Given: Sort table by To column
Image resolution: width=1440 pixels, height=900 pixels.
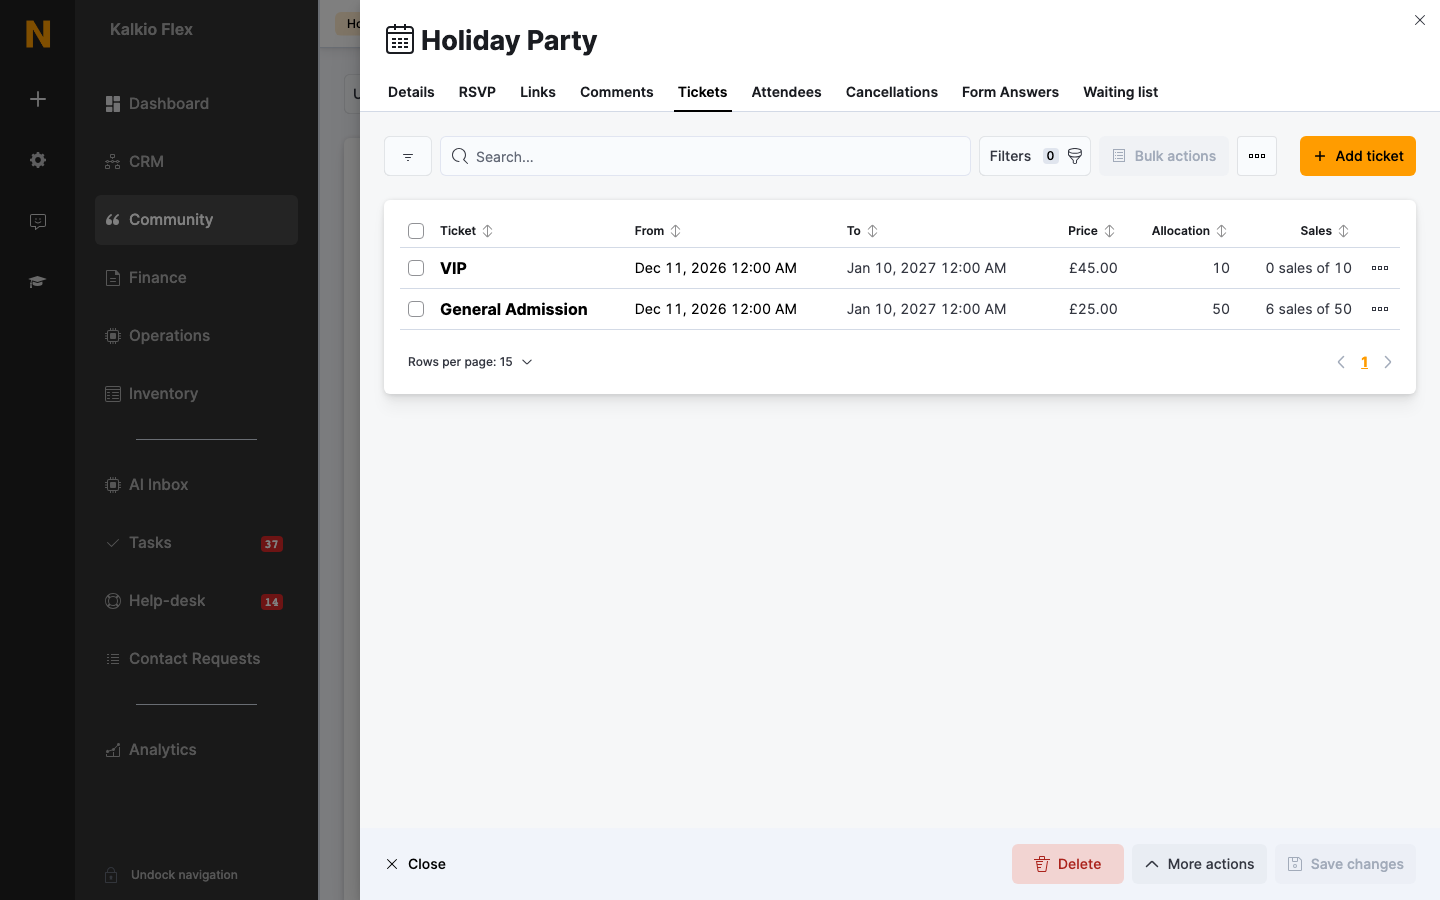Looking at the screenshot, I should 873,231.
